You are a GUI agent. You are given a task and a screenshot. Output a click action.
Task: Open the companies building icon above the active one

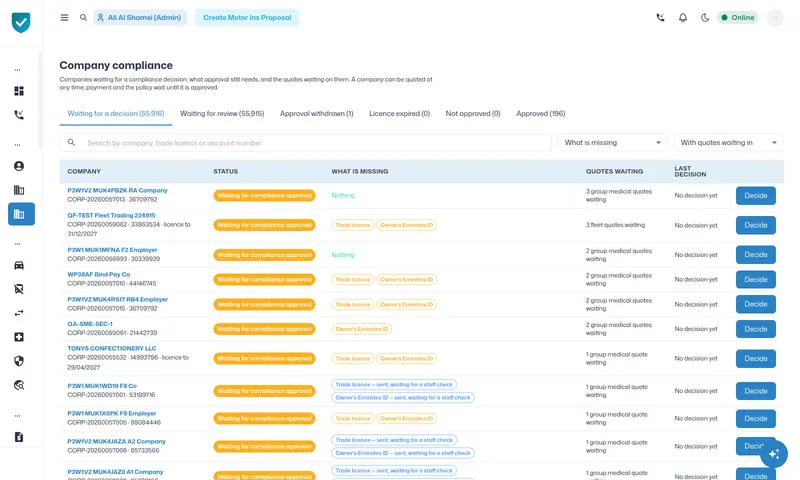(x=19, y=190)
